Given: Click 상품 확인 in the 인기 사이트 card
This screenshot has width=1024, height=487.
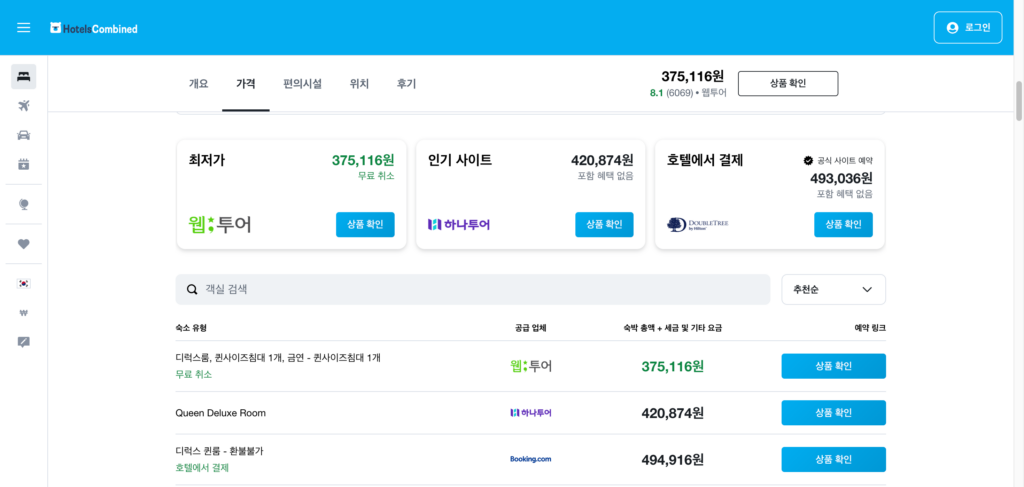Looking at the screenshot, I should pos(604,225).
